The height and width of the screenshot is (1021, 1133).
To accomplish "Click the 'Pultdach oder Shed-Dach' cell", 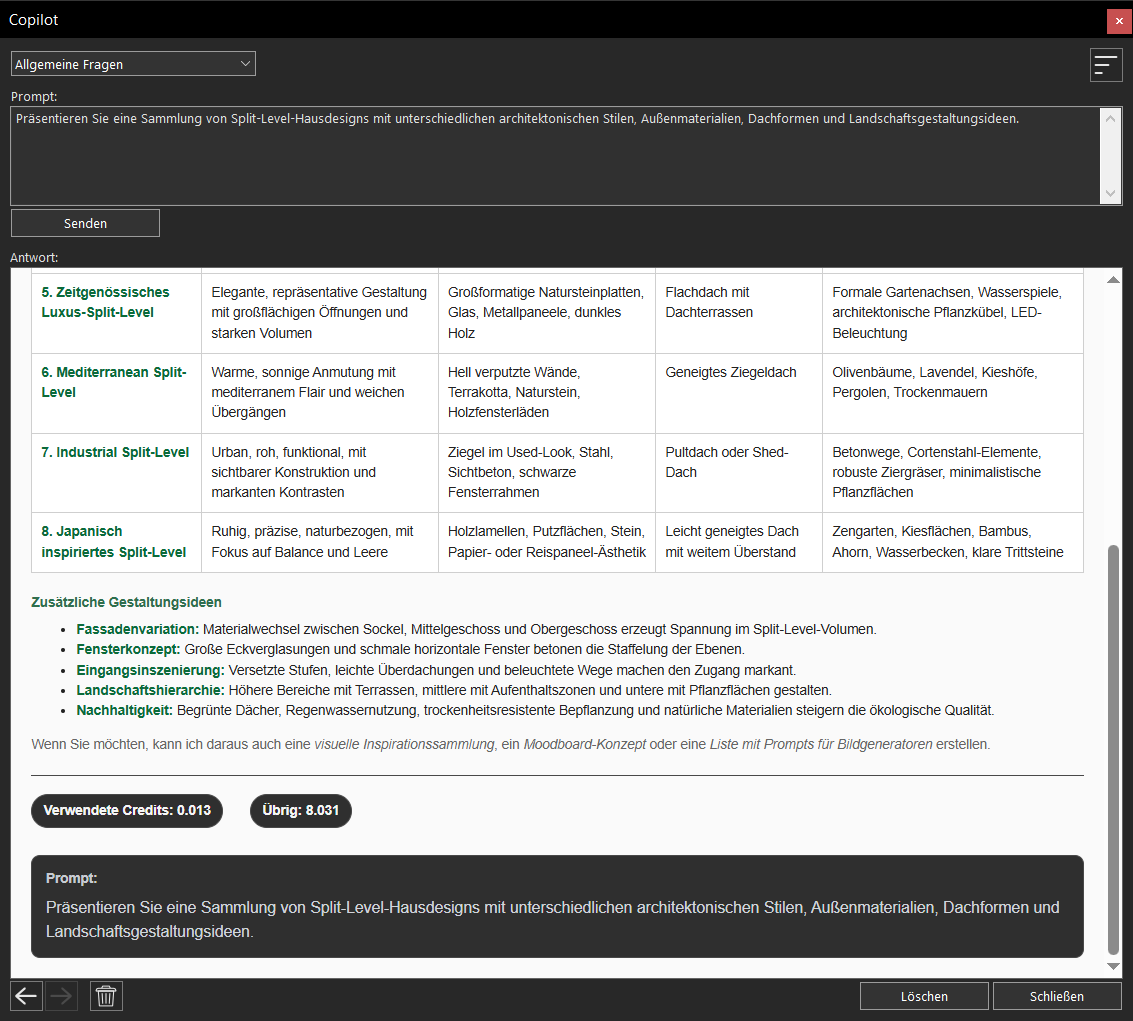I will point(738,473).
